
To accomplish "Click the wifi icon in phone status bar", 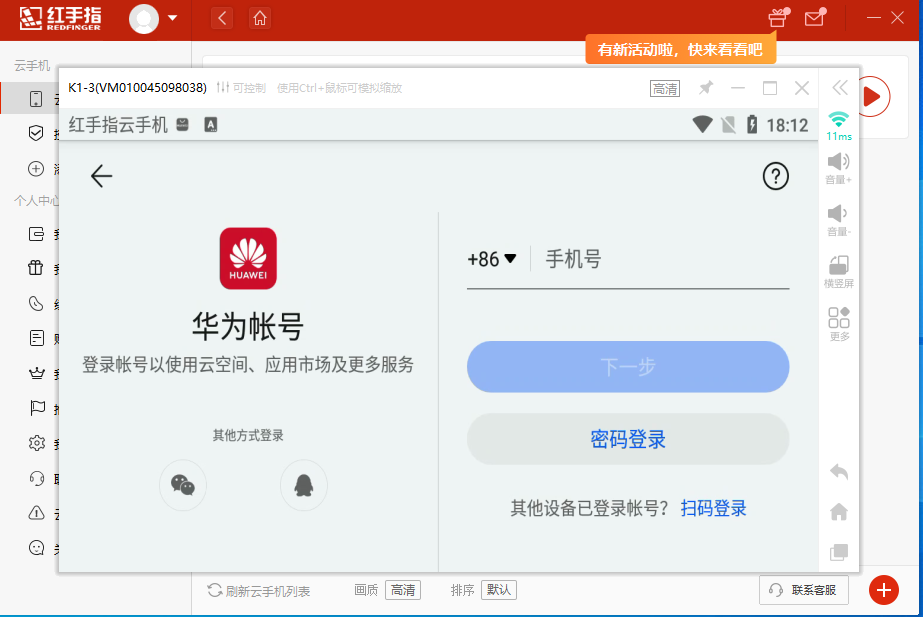I will point(702,125).
